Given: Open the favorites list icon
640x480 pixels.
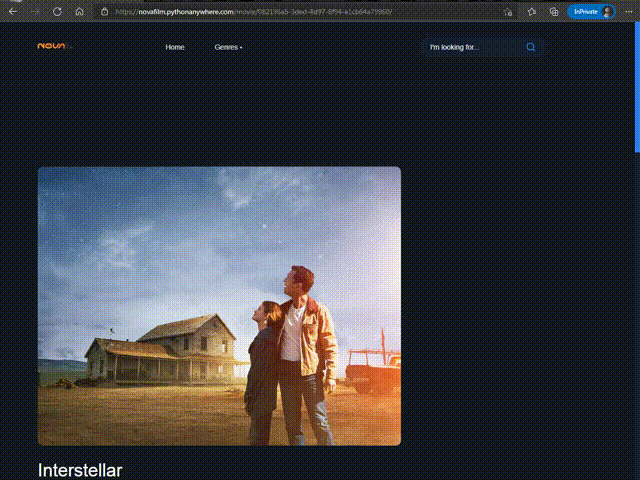Looking at the screenshot, I should 531,12.
